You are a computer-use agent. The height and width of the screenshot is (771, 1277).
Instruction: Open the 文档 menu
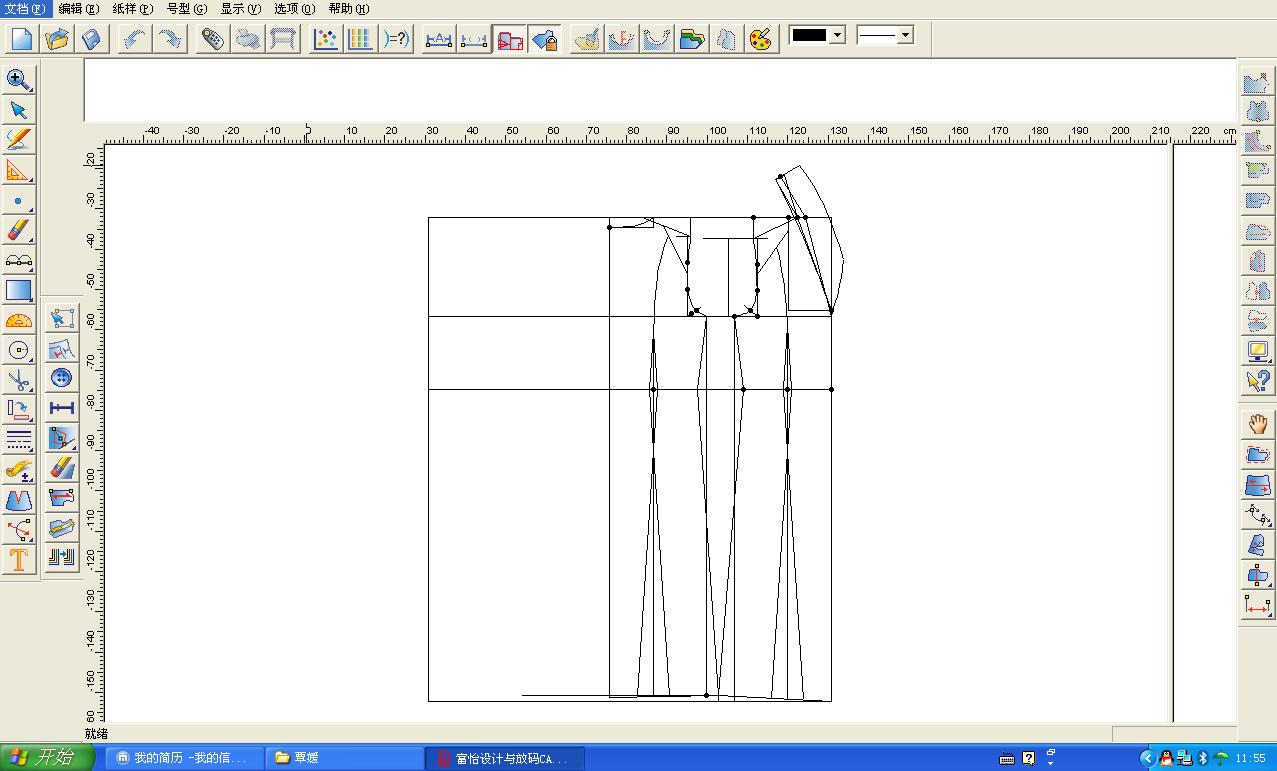coord(25,8)
